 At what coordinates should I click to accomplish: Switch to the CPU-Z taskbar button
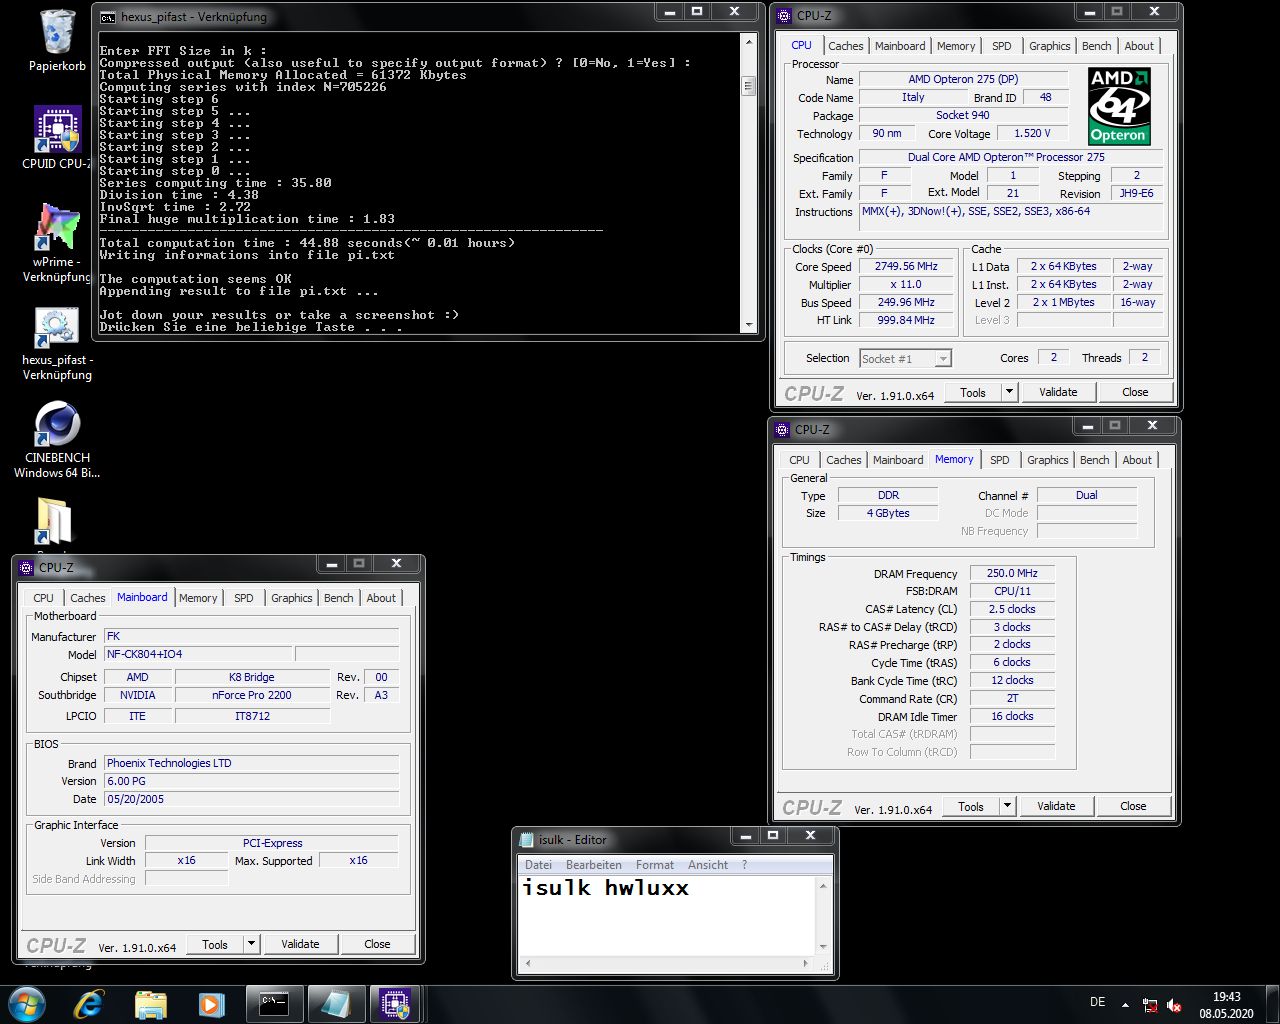(396, 1004)
